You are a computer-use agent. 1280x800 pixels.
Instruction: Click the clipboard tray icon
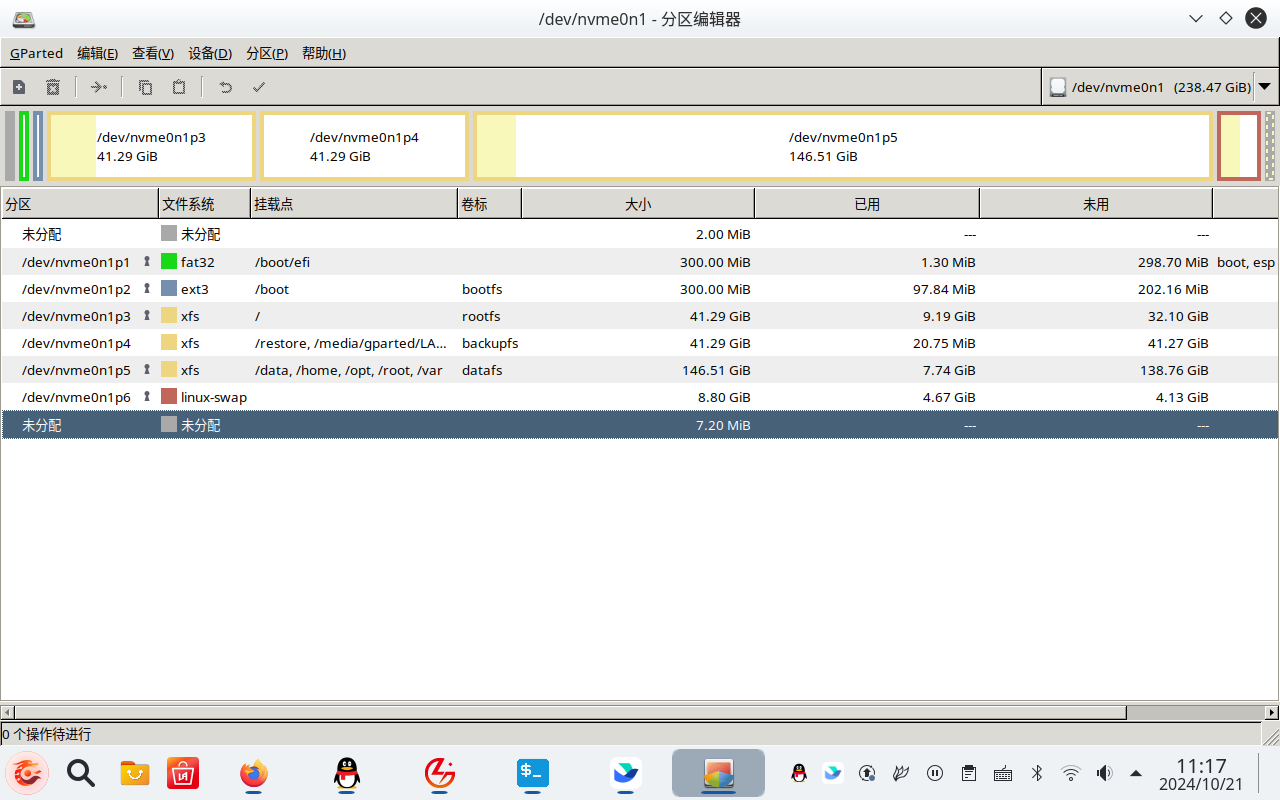[969, 773]
